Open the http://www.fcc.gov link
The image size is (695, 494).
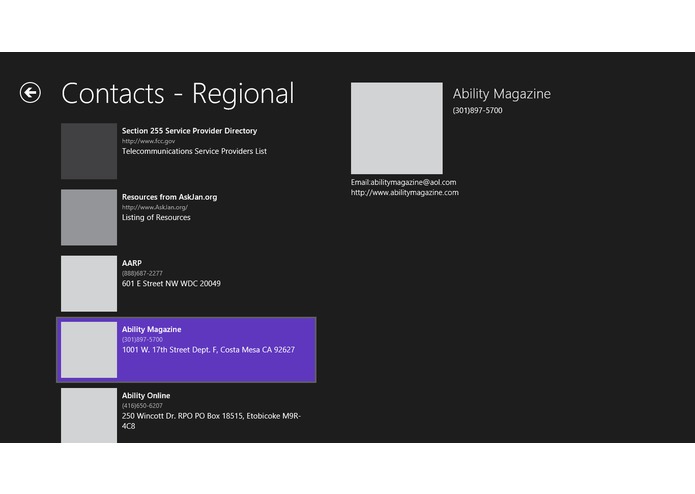(148, 141)
